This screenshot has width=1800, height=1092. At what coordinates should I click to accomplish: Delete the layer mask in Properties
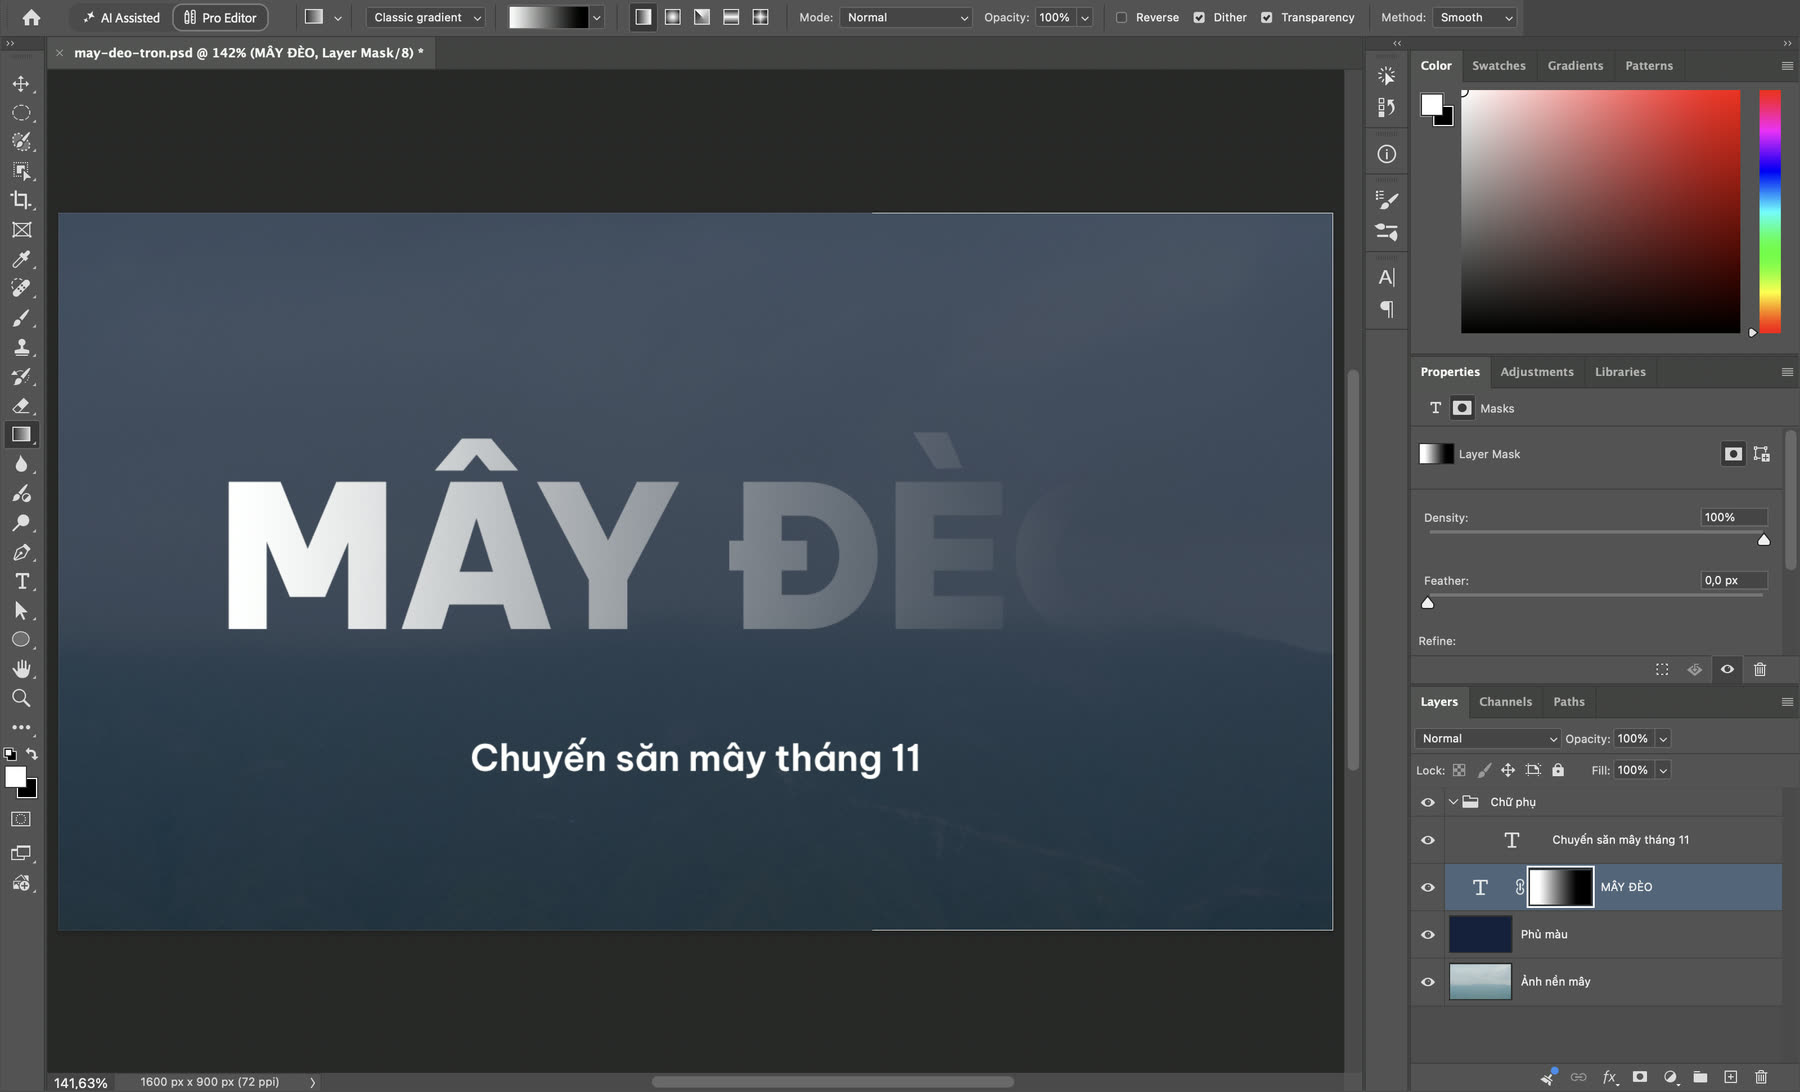1760,669
